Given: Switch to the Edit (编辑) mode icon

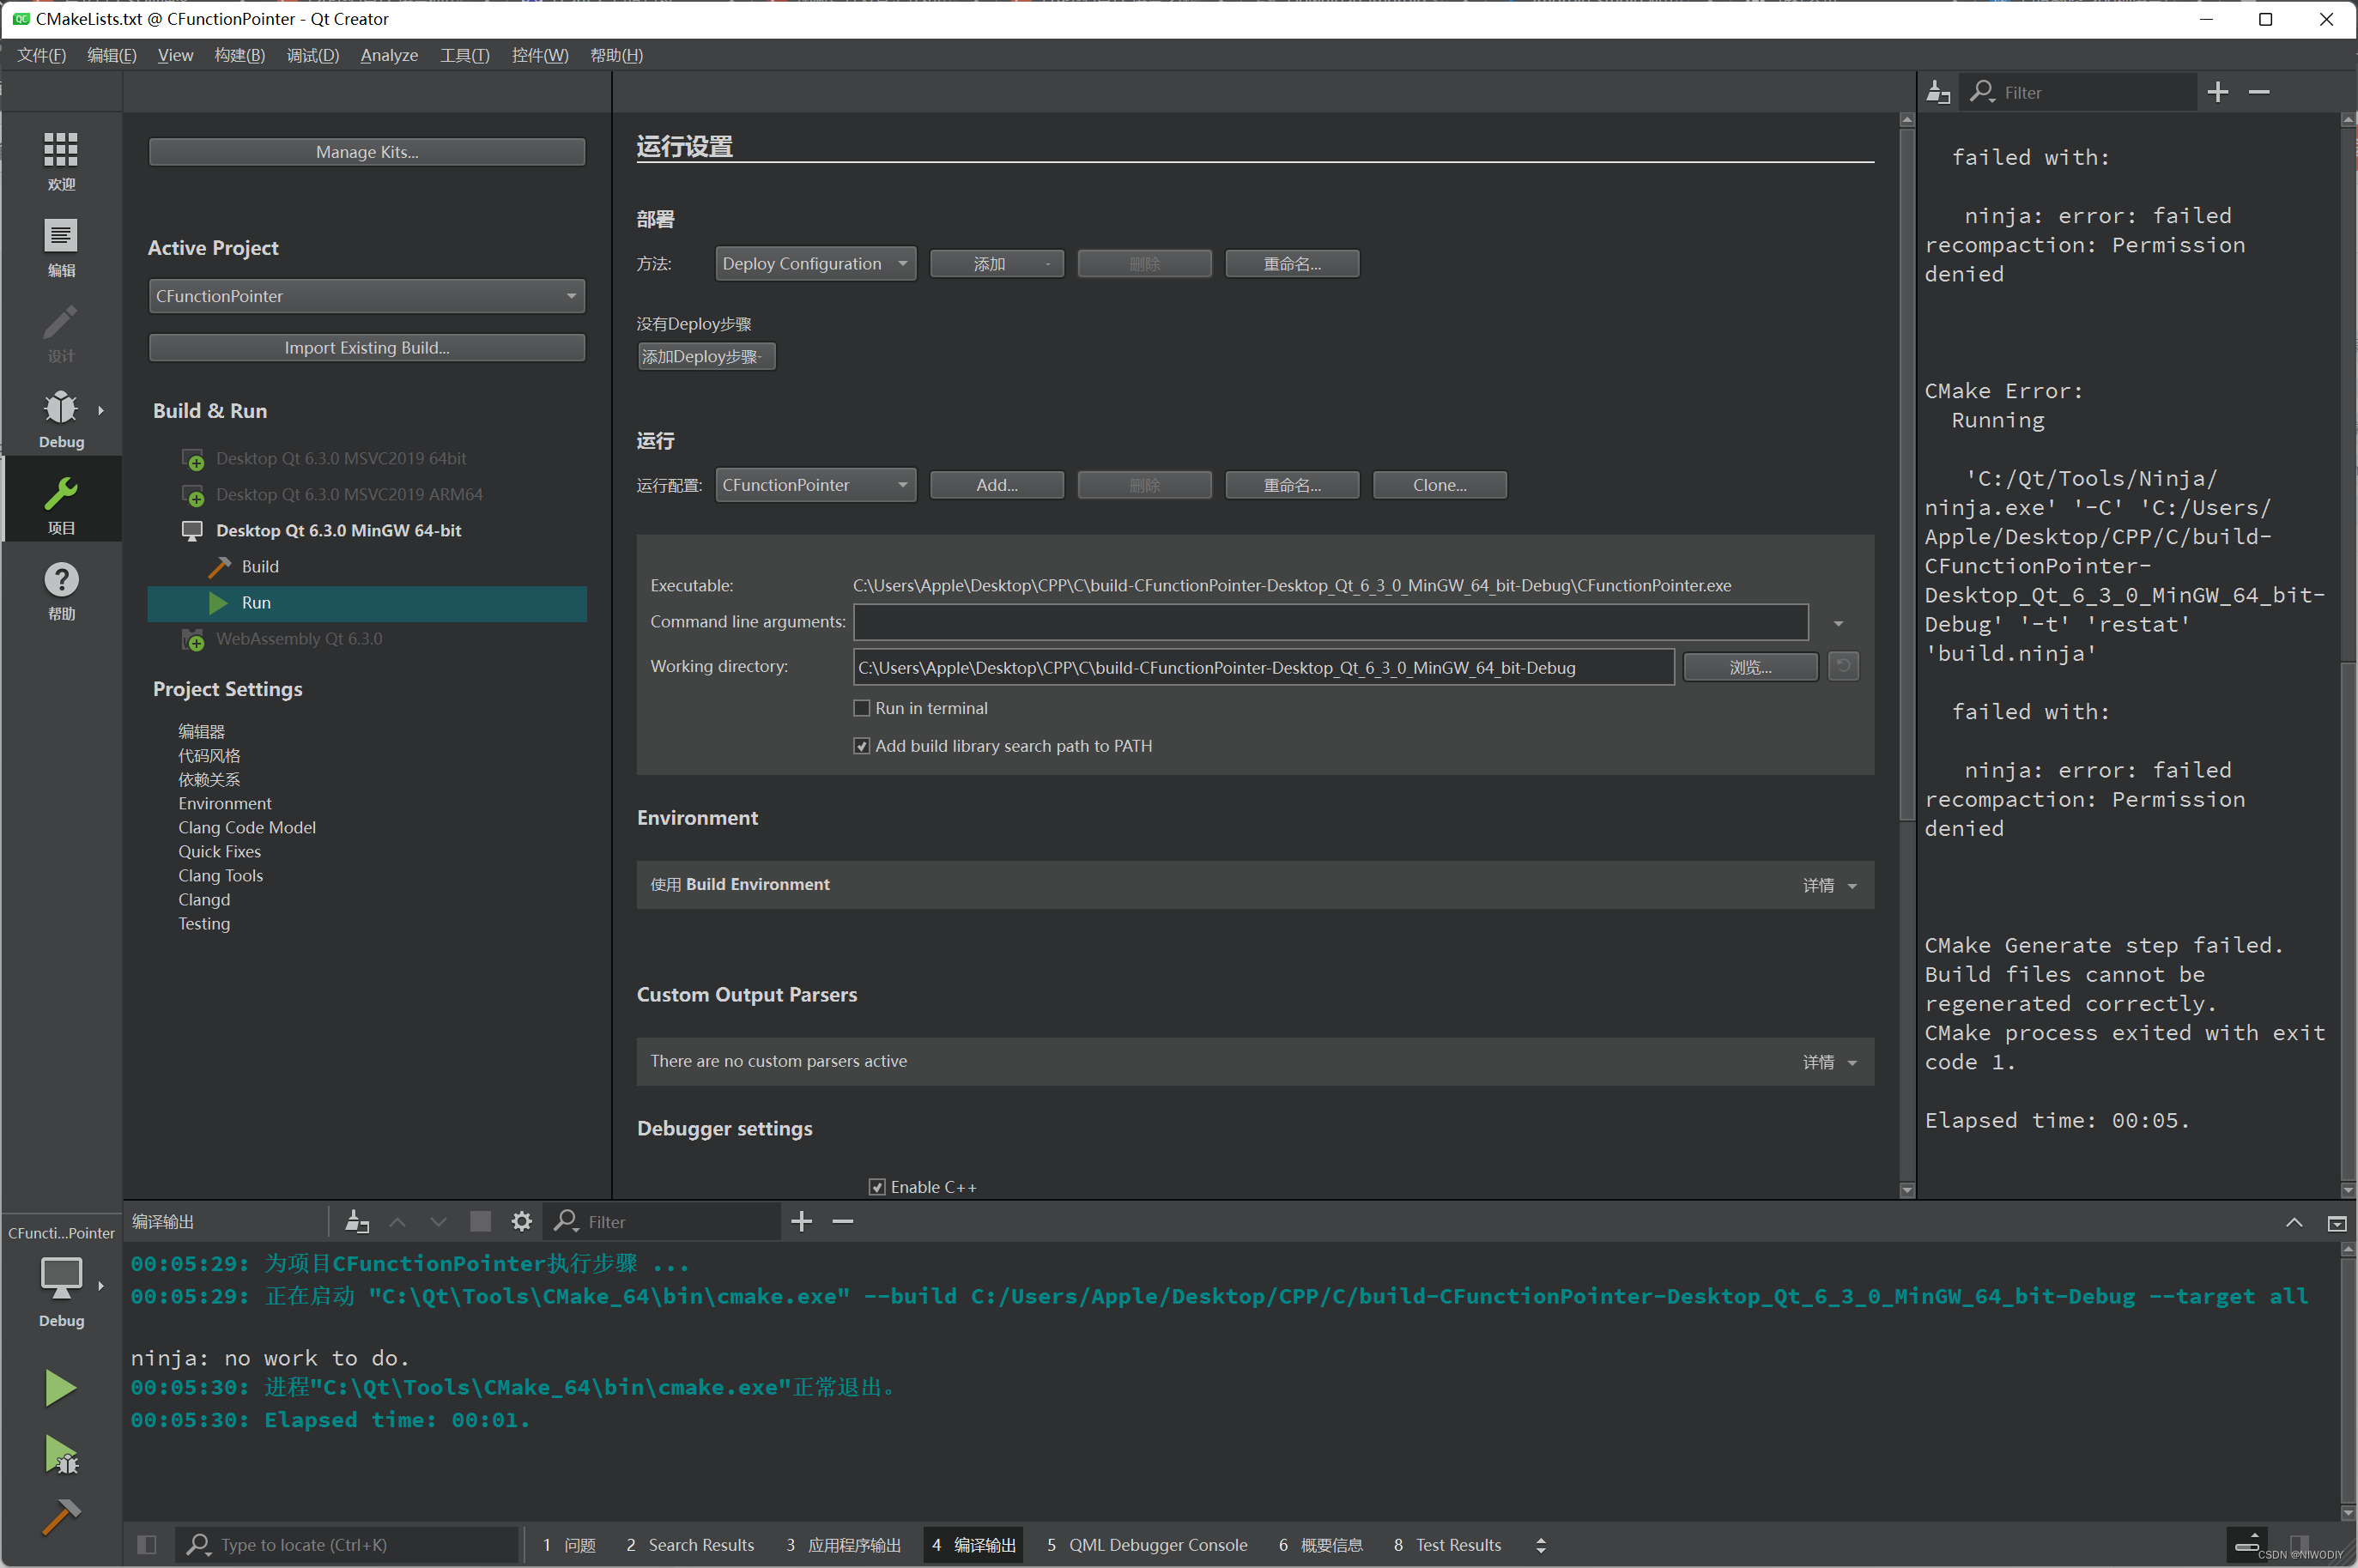Looking at the screenshot, I should pyautogui.click(x=61, y=247).
